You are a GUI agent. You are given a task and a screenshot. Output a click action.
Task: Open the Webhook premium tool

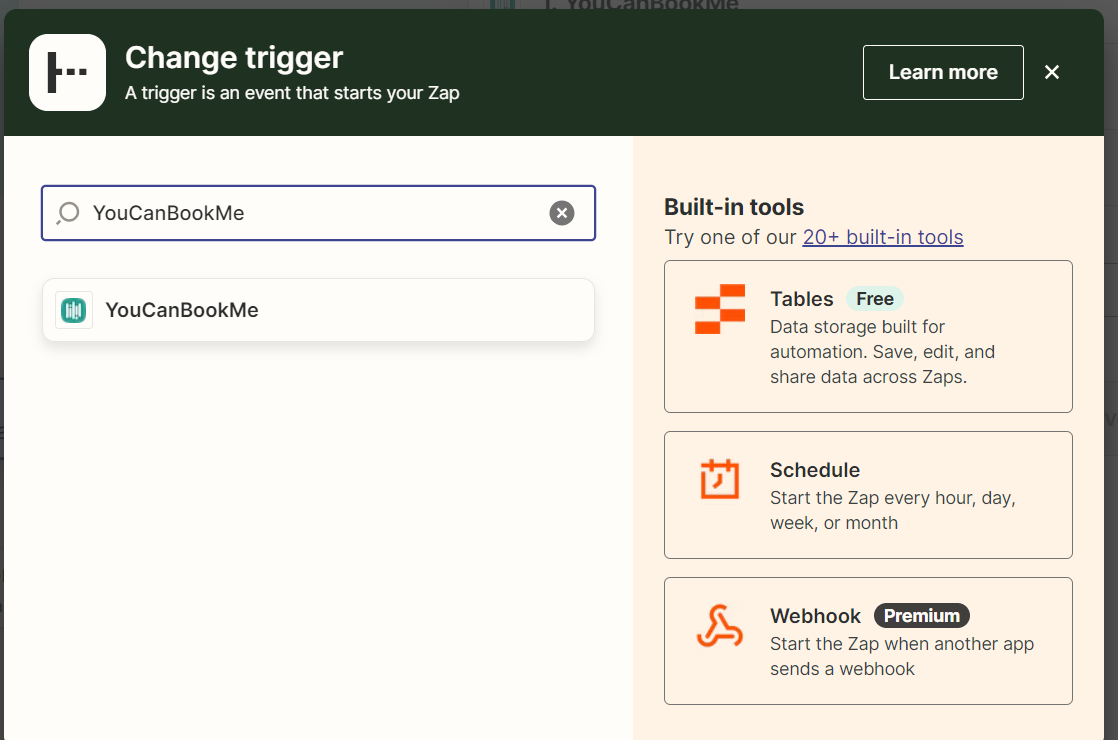pos(868,641)
